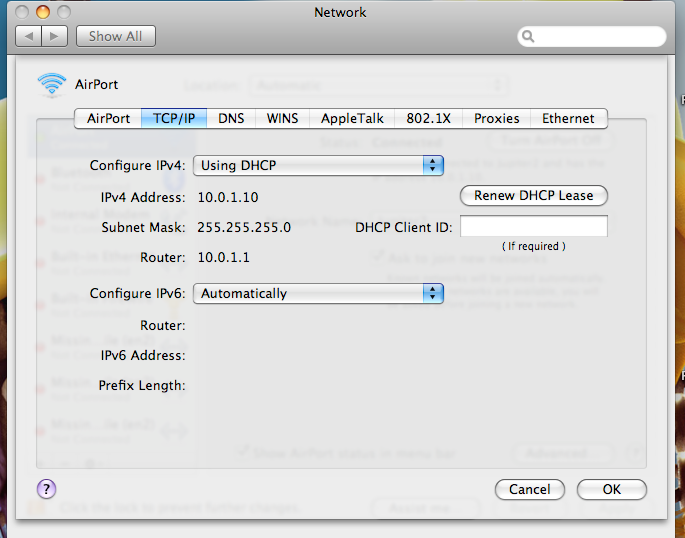Viewport: 685px width, 538px height.
Task: Open help with the question mark button
Action: point(46,489)
